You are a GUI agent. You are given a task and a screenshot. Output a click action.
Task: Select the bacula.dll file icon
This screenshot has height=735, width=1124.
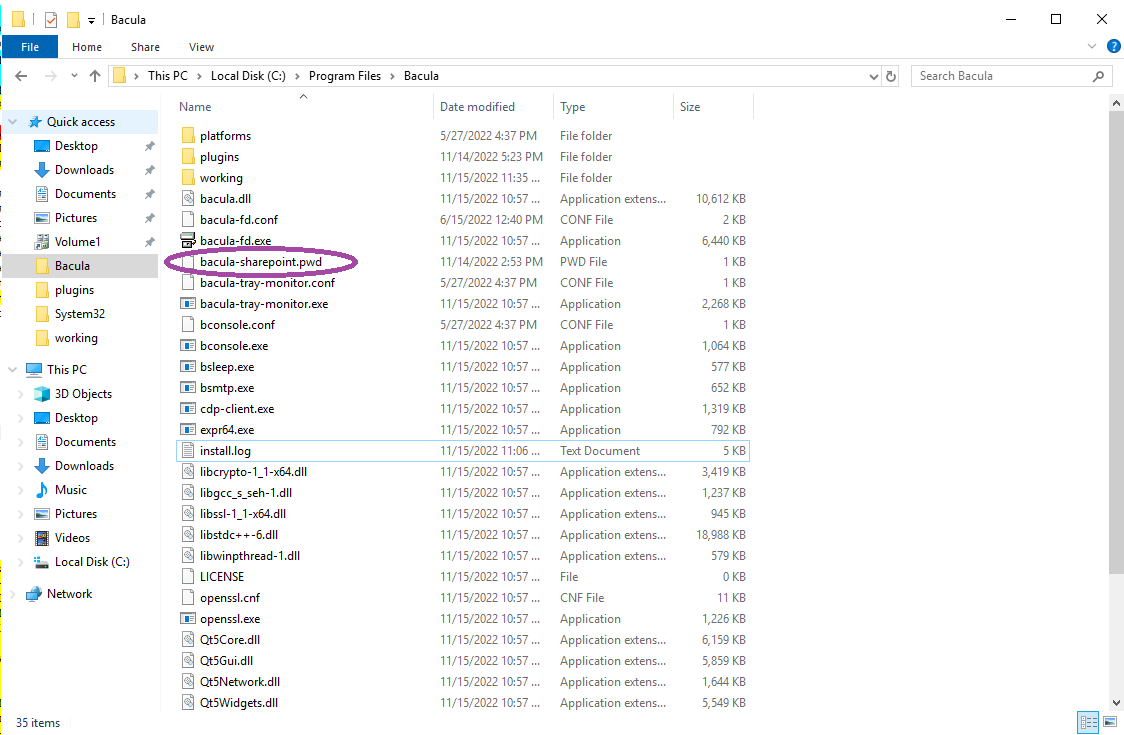188,199
